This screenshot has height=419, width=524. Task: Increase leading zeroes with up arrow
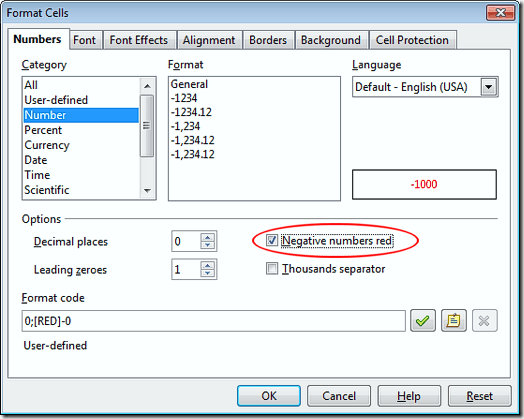pos(208,265)
